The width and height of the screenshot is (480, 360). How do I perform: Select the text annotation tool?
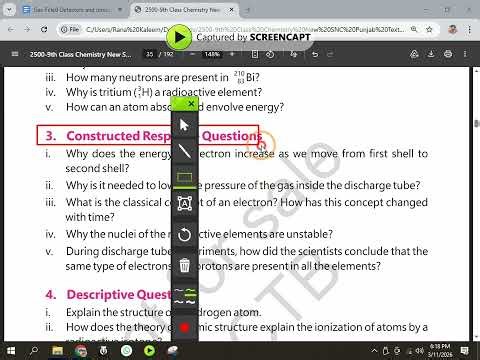184,203
